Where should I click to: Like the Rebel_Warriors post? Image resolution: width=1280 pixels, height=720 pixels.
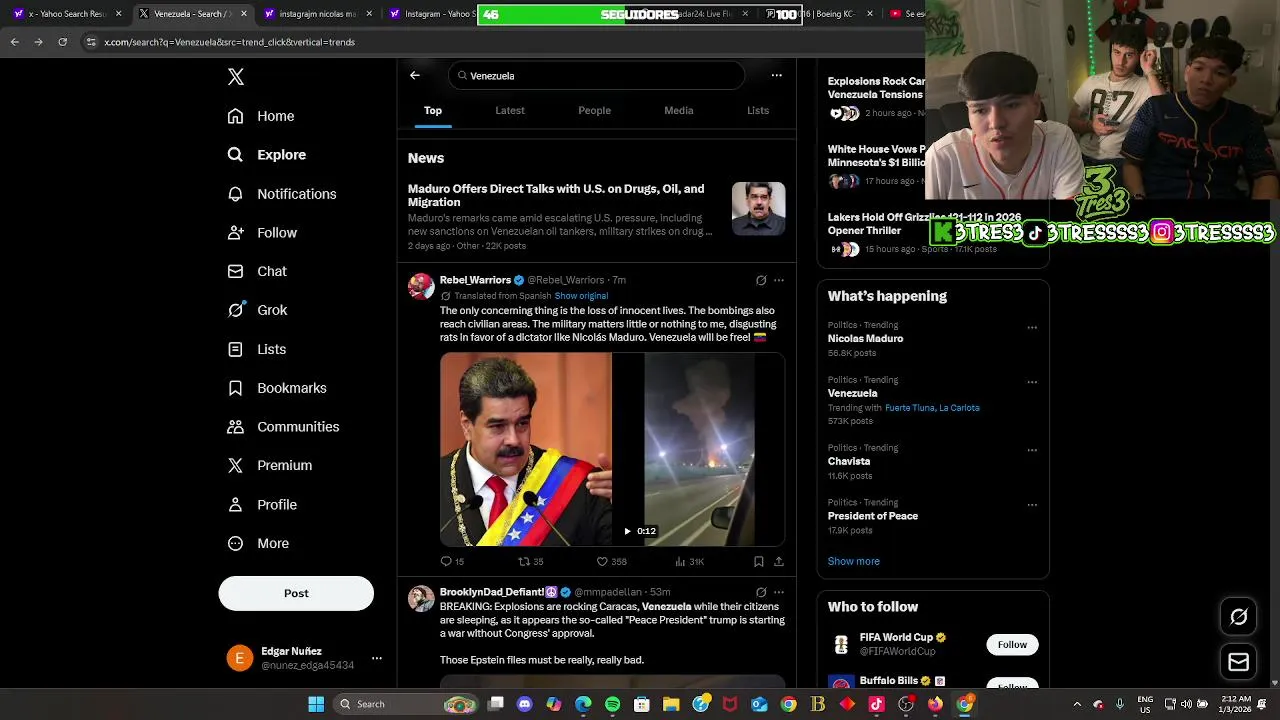pyautogui.click(x=612, y=561)
